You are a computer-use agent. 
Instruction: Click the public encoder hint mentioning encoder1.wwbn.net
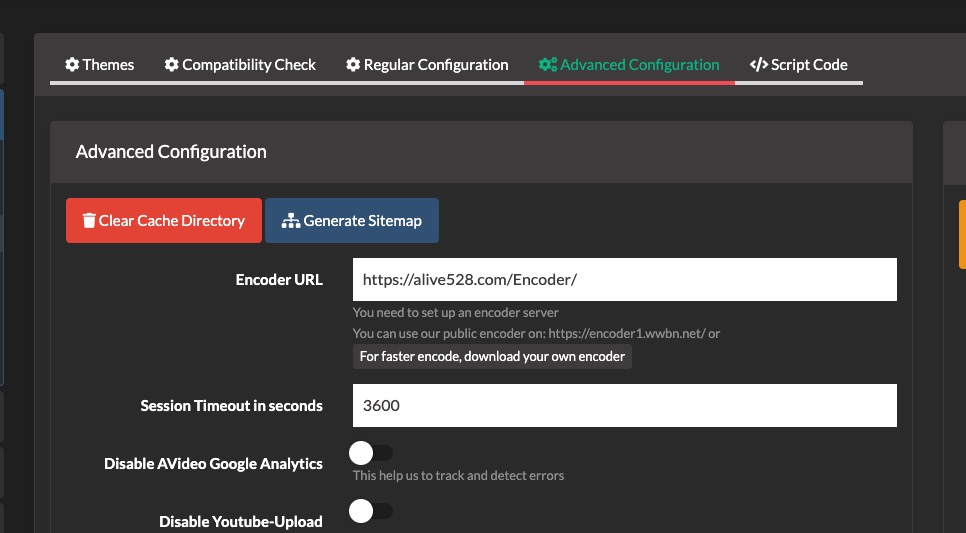[x=537, y=333]
